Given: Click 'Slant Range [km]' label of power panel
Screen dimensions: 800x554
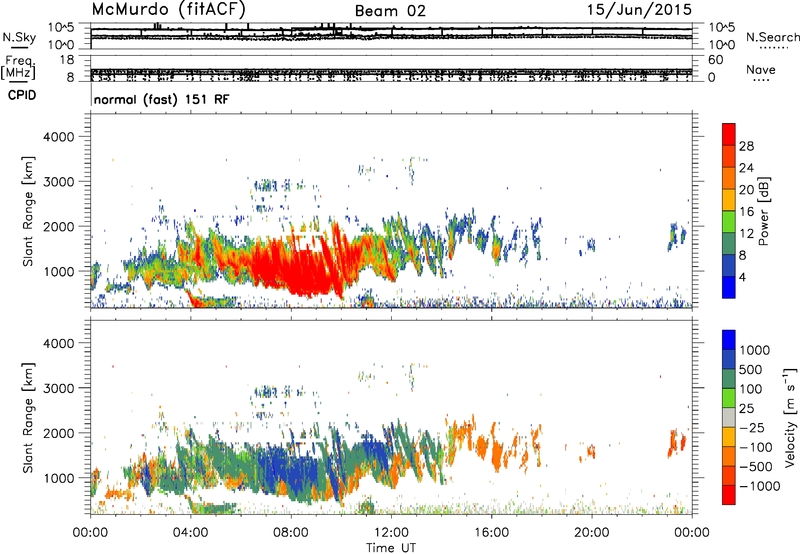Looking at the screenshot, I should (x=28, y=211).
